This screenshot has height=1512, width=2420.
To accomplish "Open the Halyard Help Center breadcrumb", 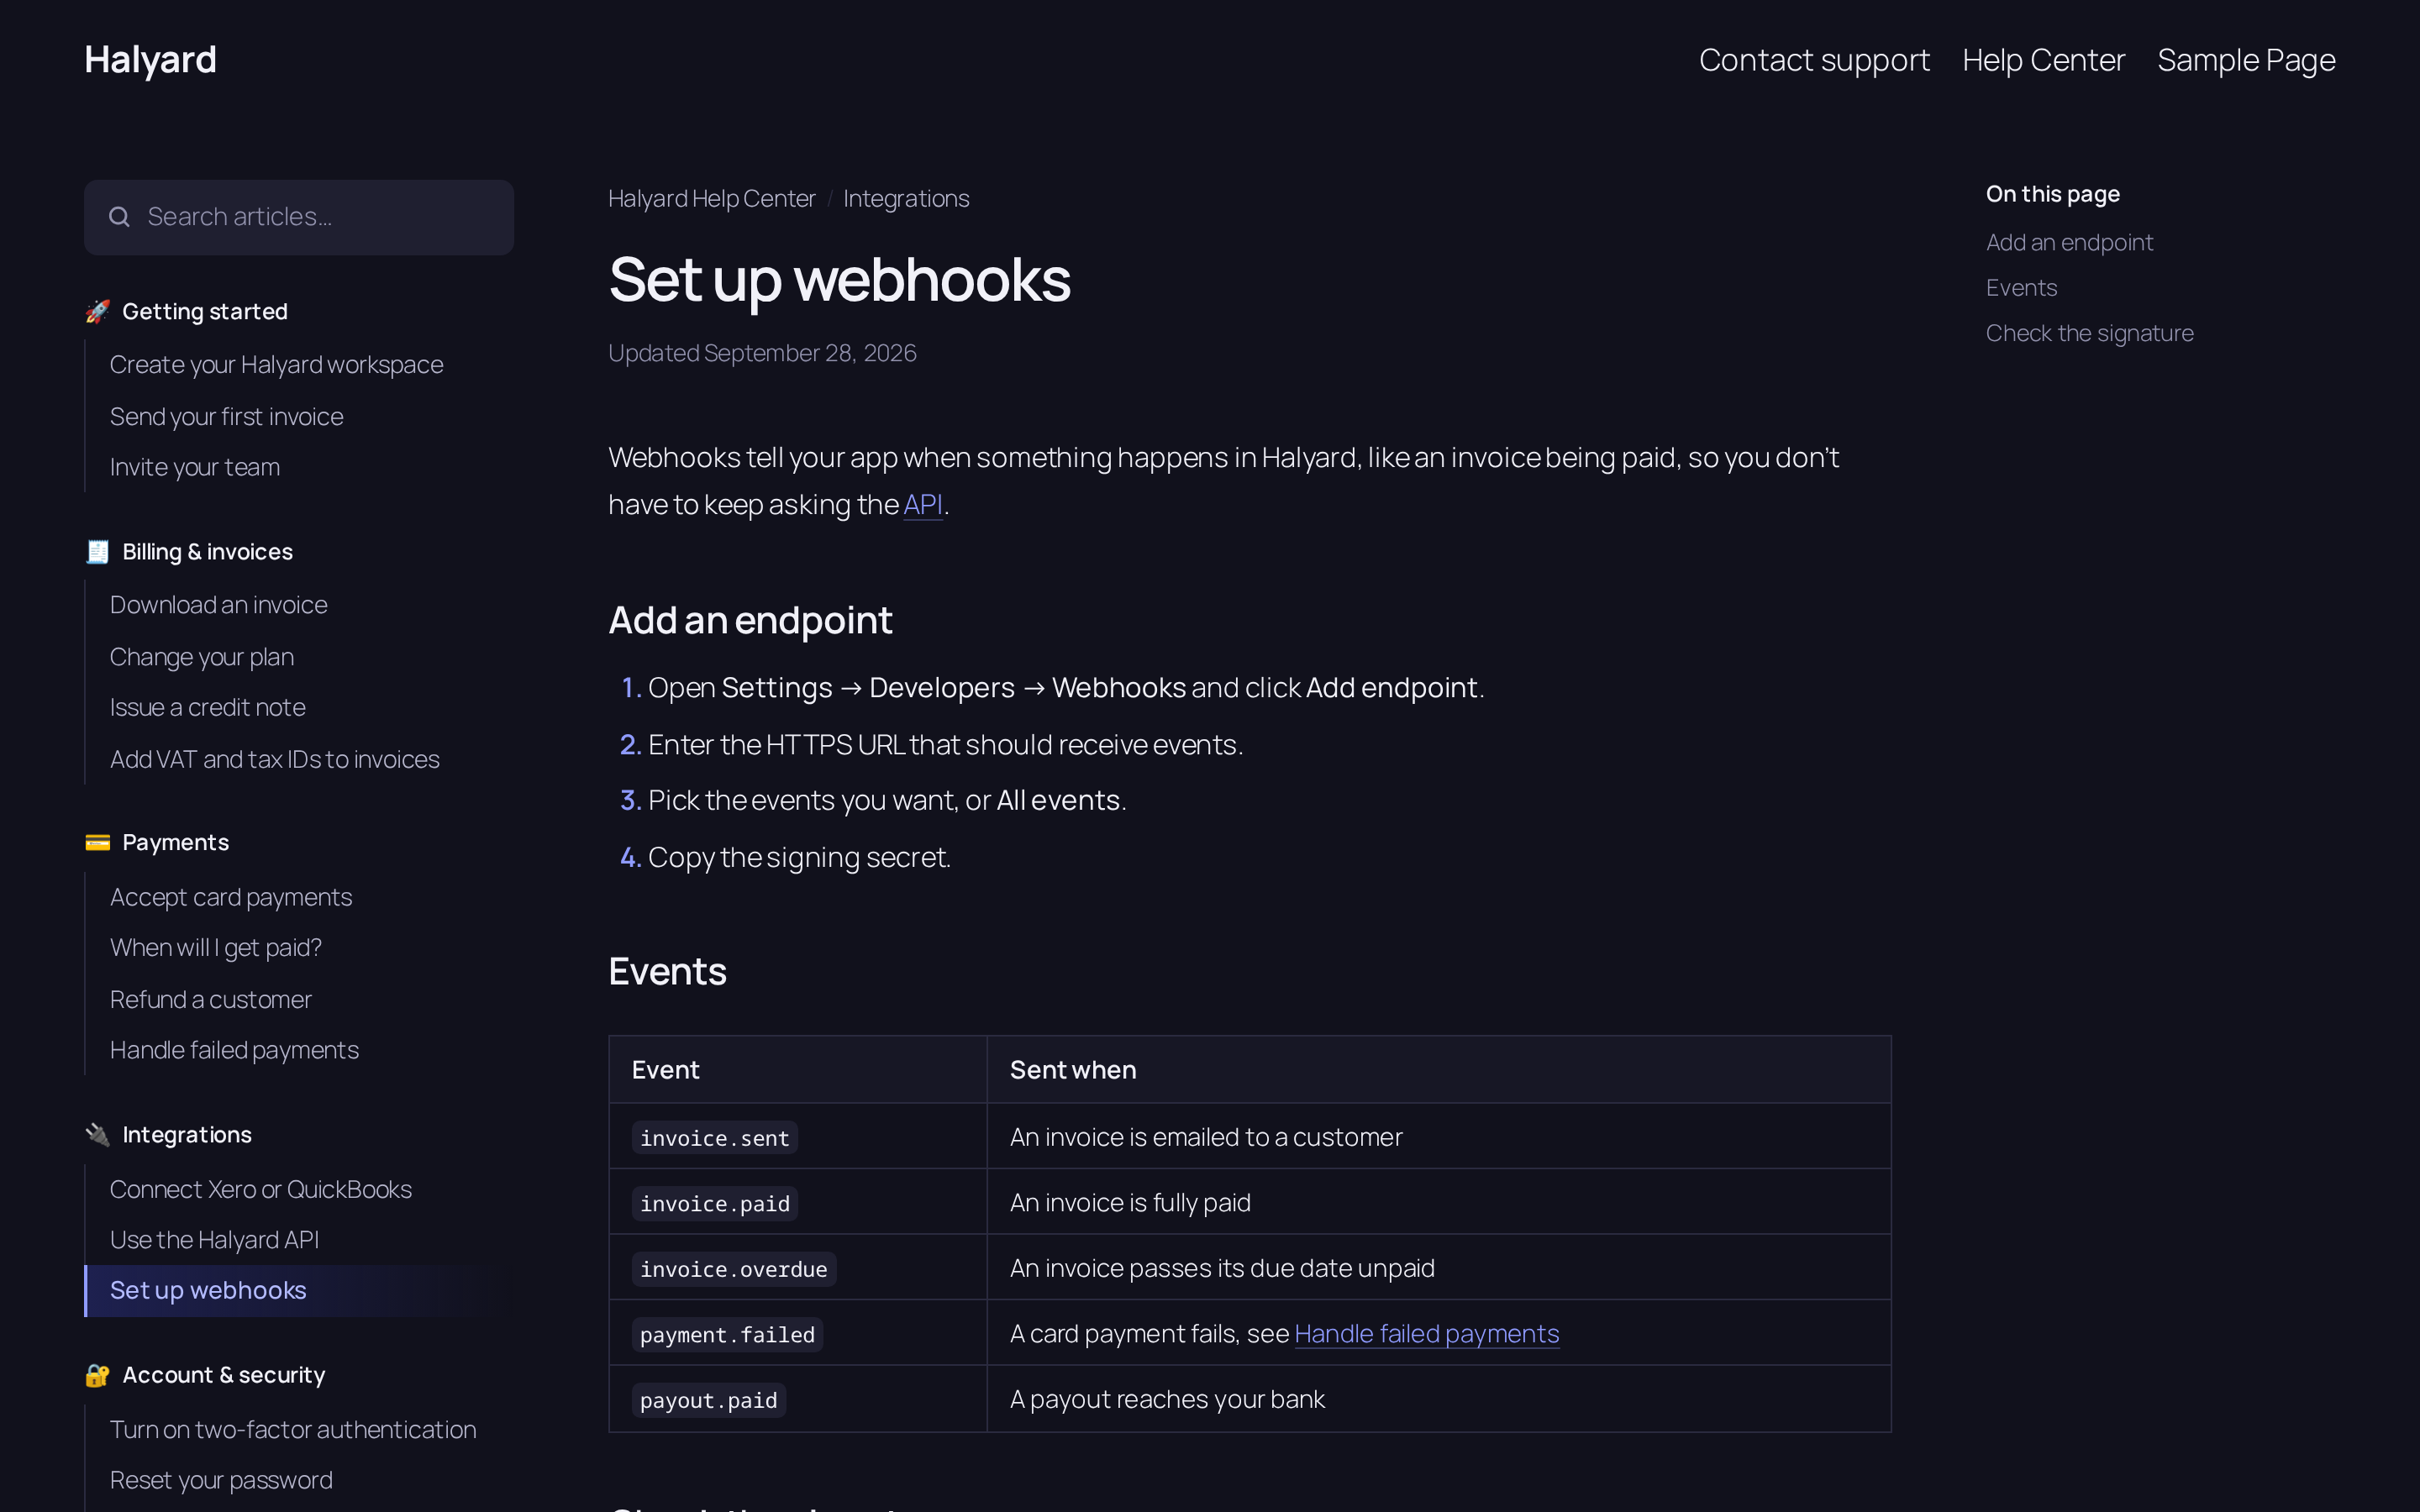I will click(x=711, y=199).
